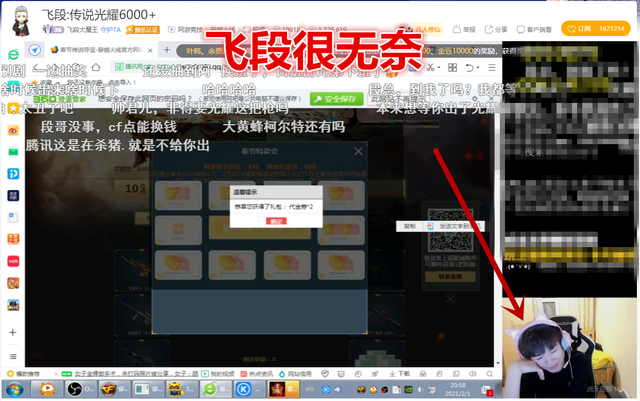
Task: Click the orange 订阅 subscribe button
Action: (x=596, y=29)
